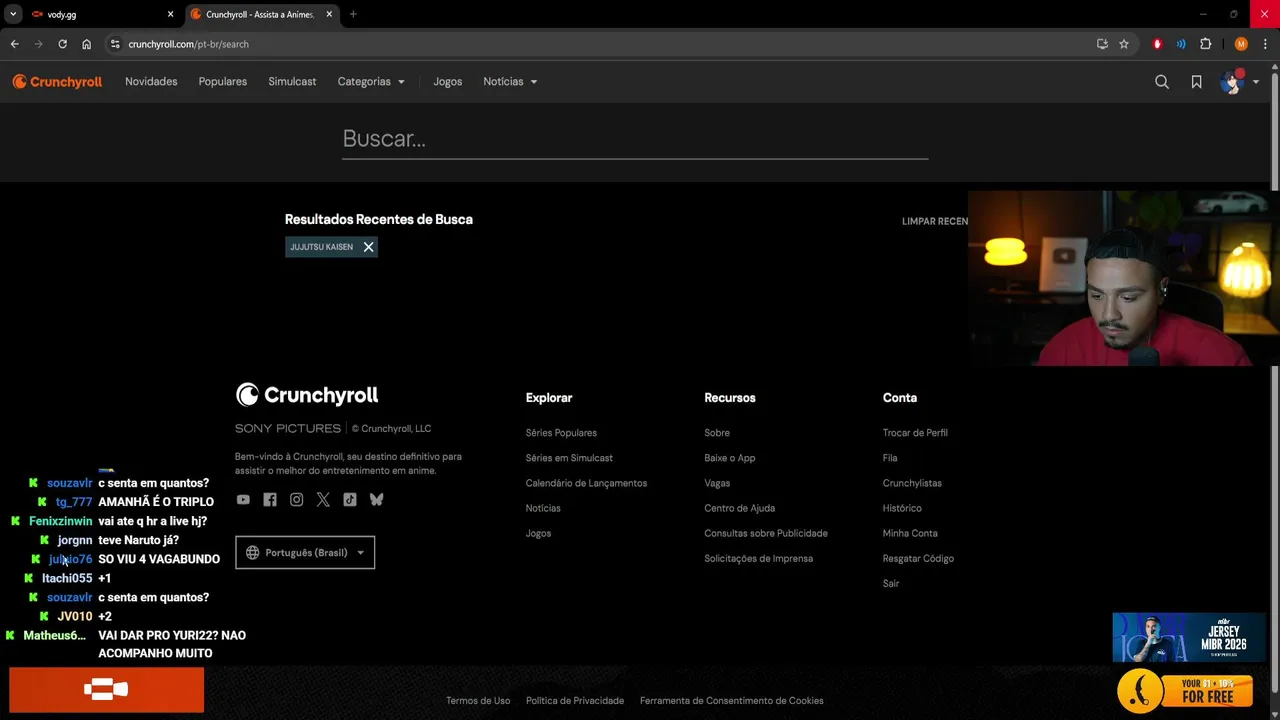Open Novidades in the navigation

click(x=151, y=82)
